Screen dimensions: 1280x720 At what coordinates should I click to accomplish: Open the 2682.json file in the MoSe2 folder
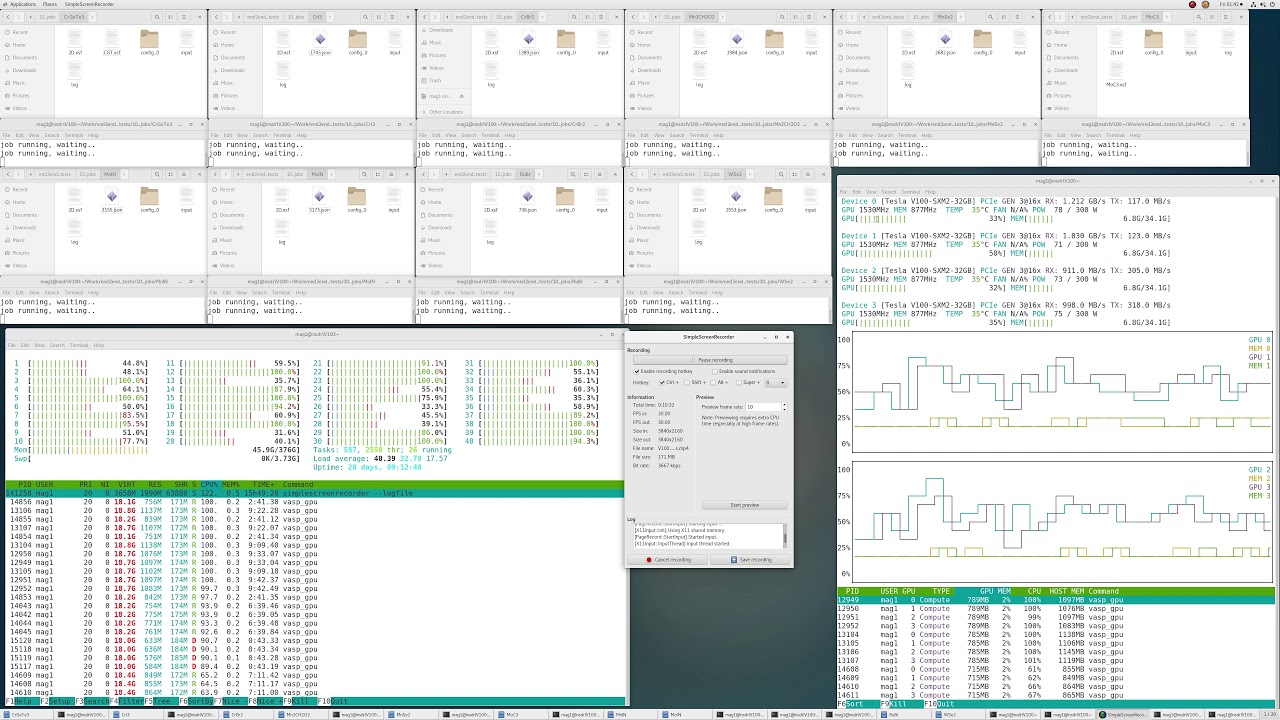(x=945, y=40)
